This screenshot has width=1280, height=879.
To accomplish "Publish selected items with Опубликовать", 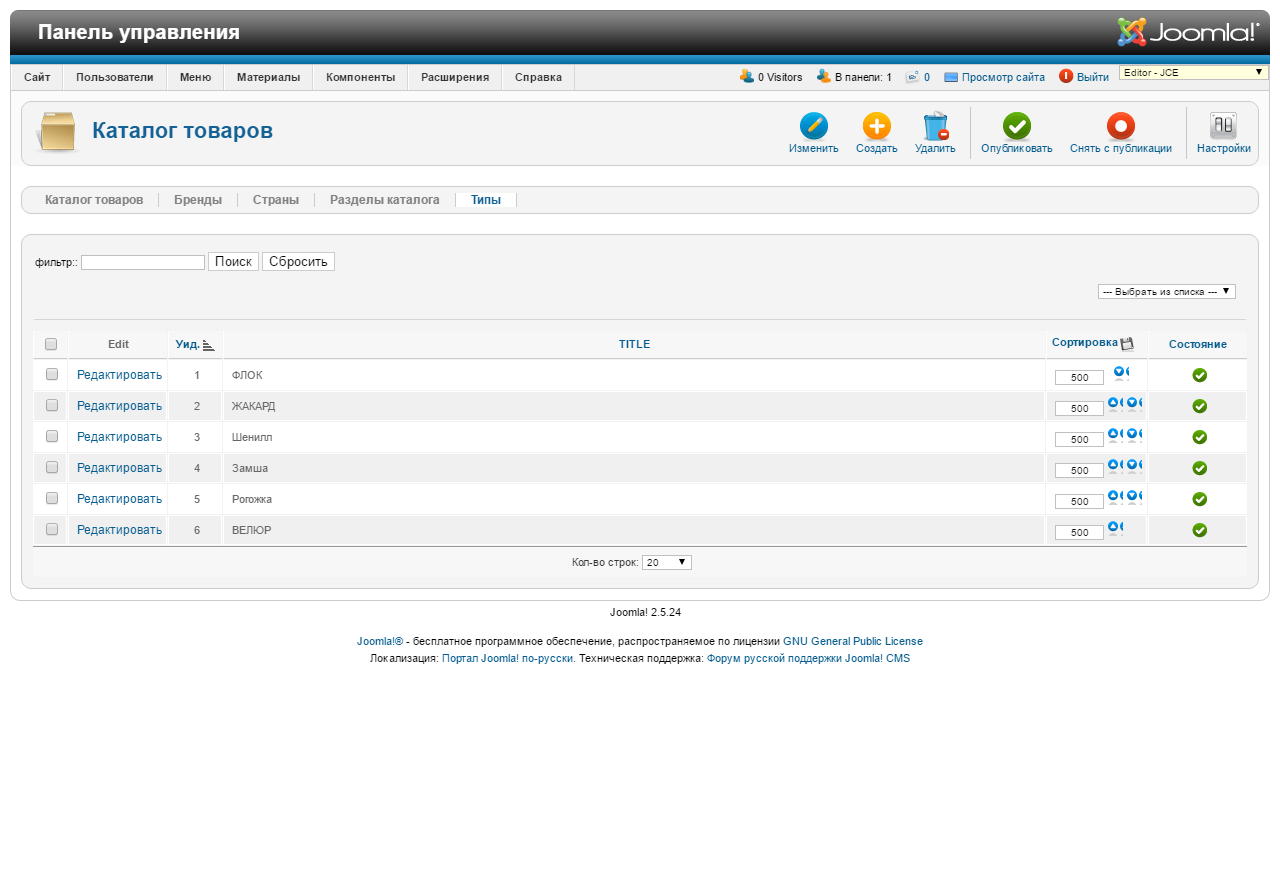I will pos(1017,126).
